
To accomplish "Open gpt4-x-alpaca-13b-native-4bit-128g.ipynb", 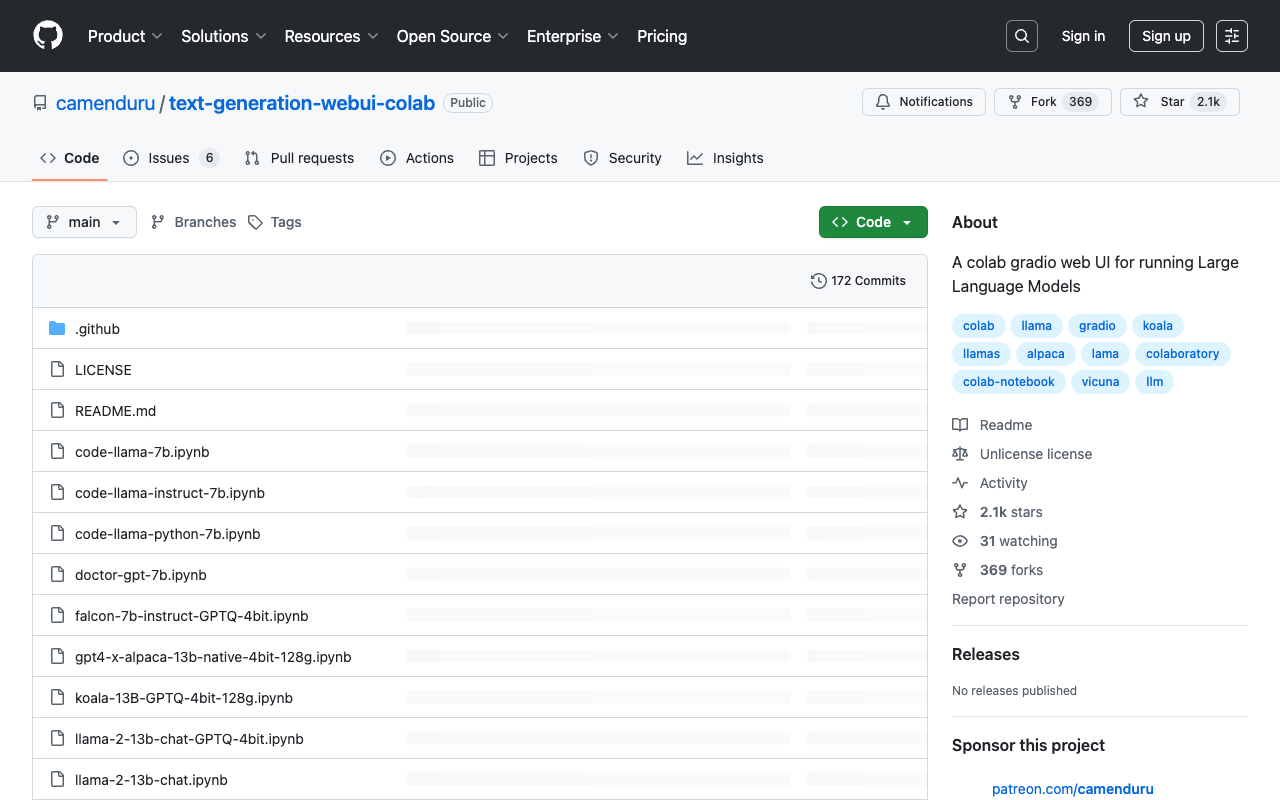I will [x=213, y=657].
